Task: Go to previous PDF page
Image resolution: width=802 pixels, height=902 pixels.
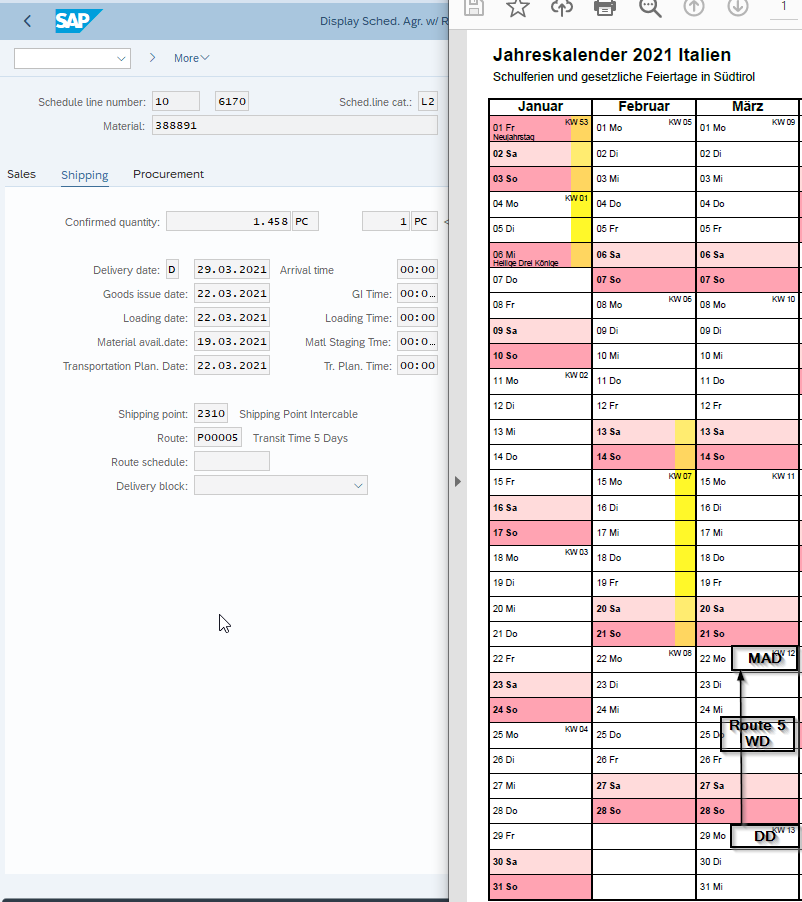Action: tap(694, 8)
